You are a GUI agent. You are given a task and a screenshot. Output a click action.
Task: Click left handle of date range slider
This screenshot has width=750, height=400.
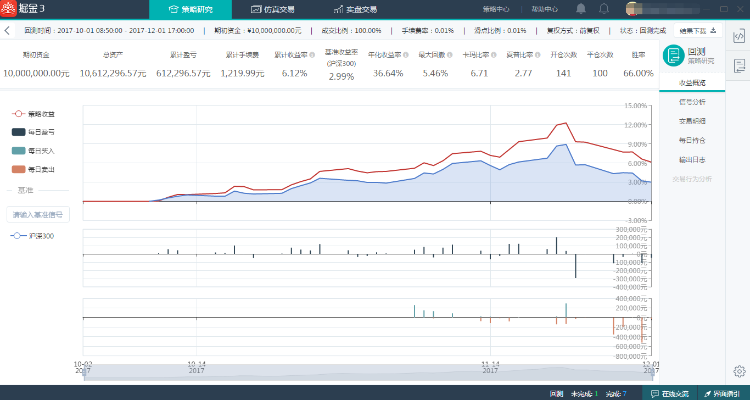pyautogui.click(x=85, y=373)
